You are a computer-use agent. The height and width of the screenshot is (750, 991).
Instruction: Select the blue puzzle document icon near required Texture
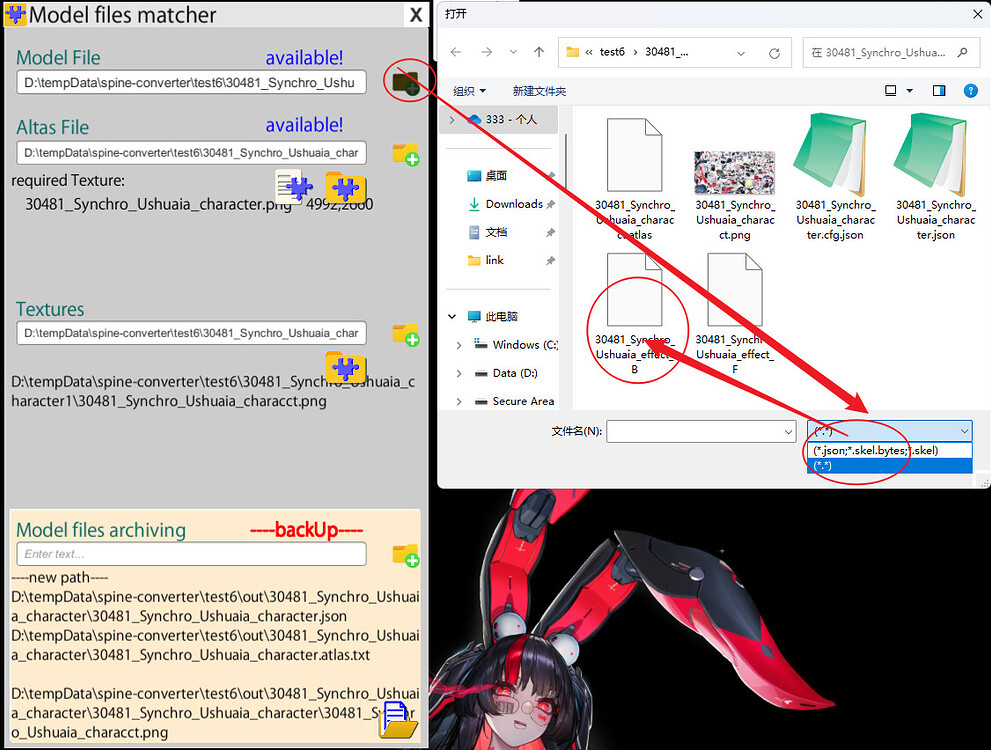pyautogui.click(x=293, y=187)
